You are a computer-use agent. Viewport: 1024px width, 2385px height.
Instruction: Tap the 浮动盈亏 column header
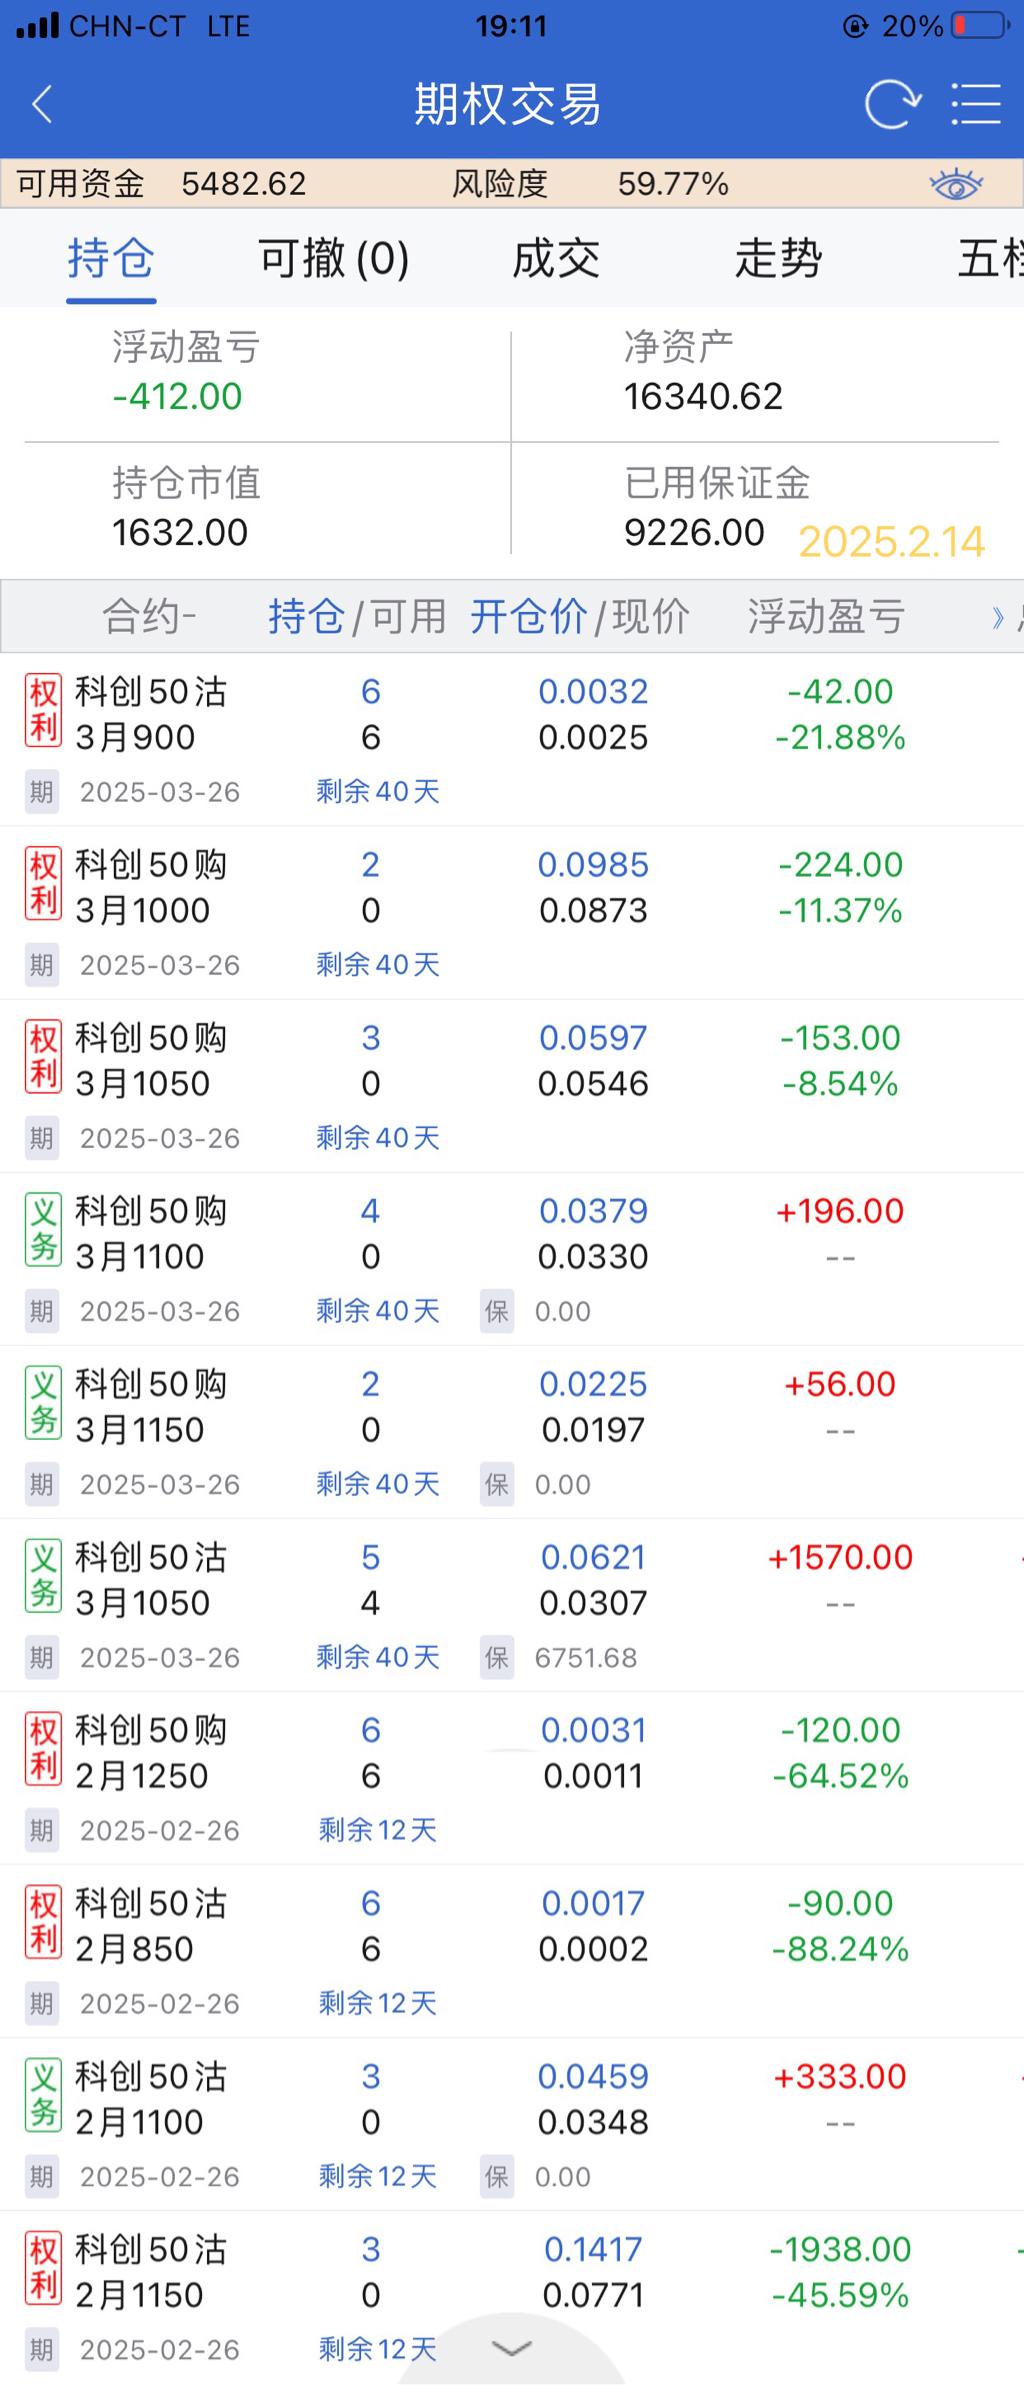pos(826,617)
